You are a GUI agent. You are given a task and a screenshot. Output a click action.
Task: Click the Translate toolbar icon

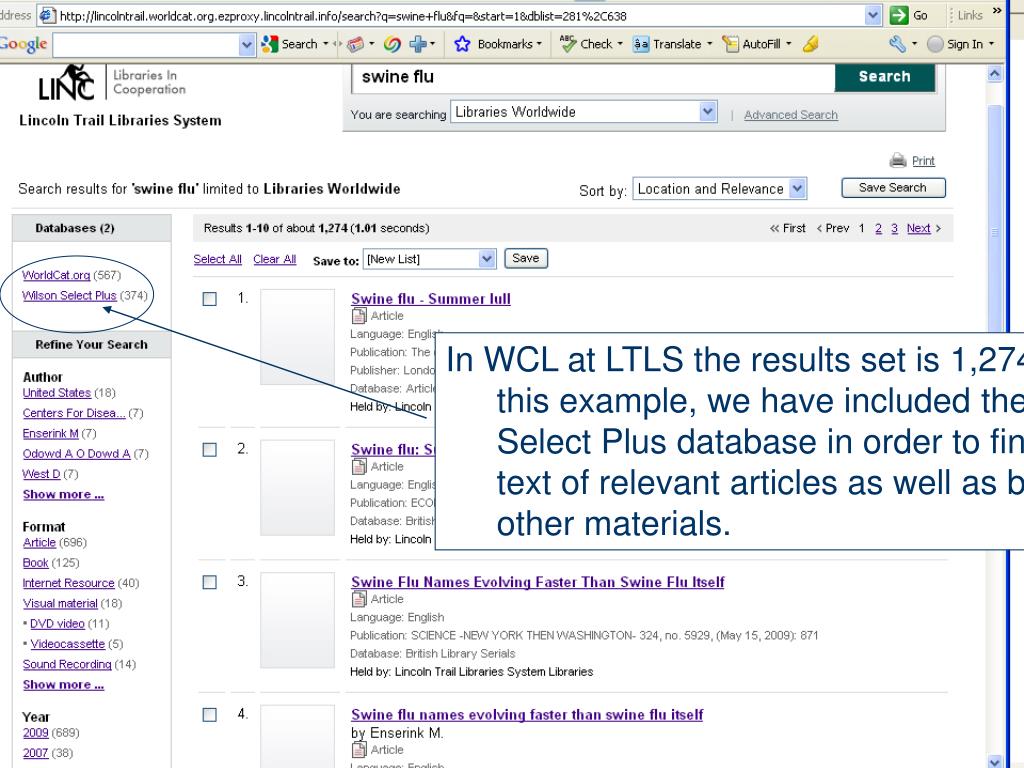click(x=641, y=44)
